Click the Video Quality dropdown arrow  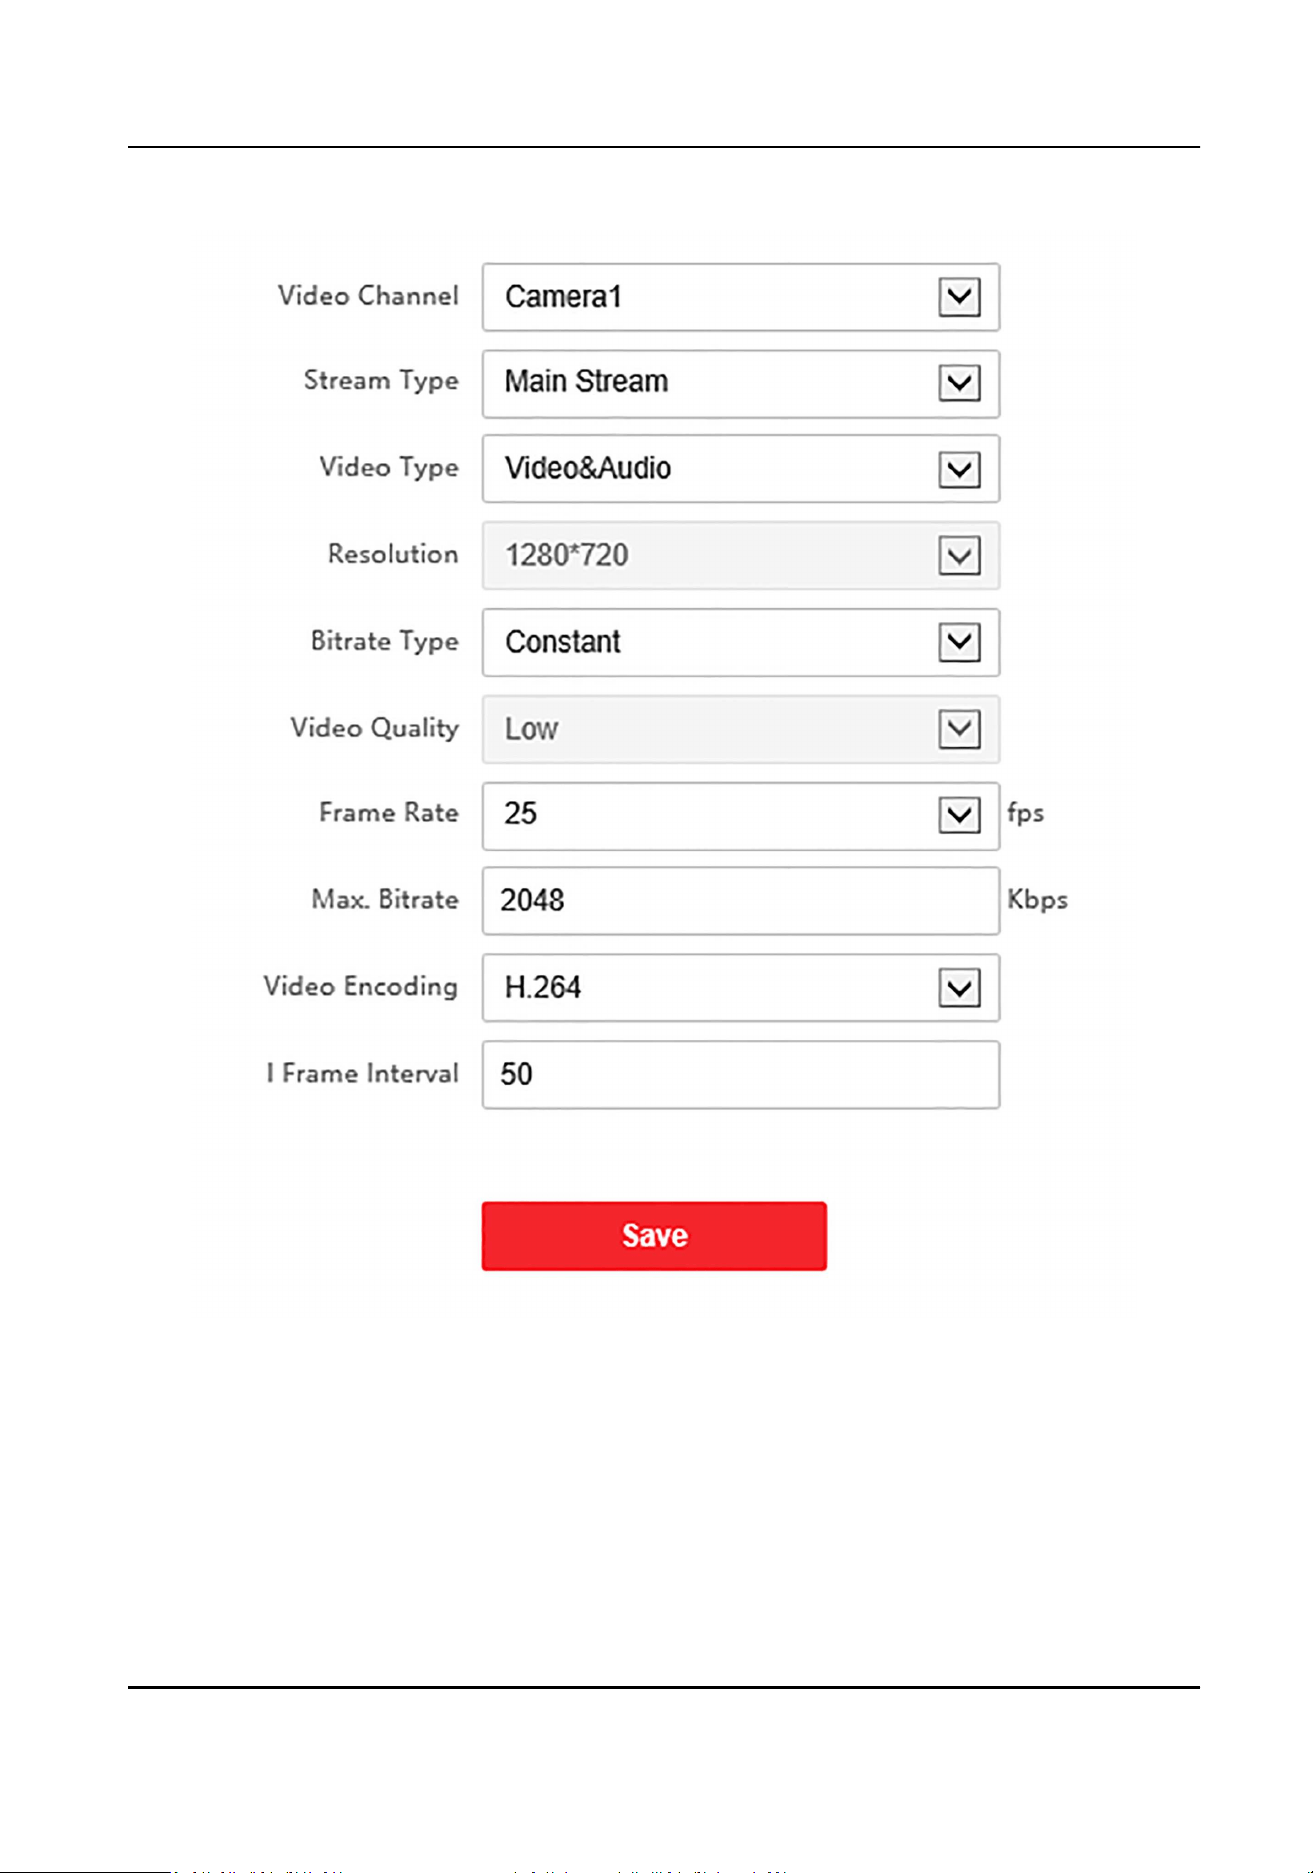pos(959,729)
